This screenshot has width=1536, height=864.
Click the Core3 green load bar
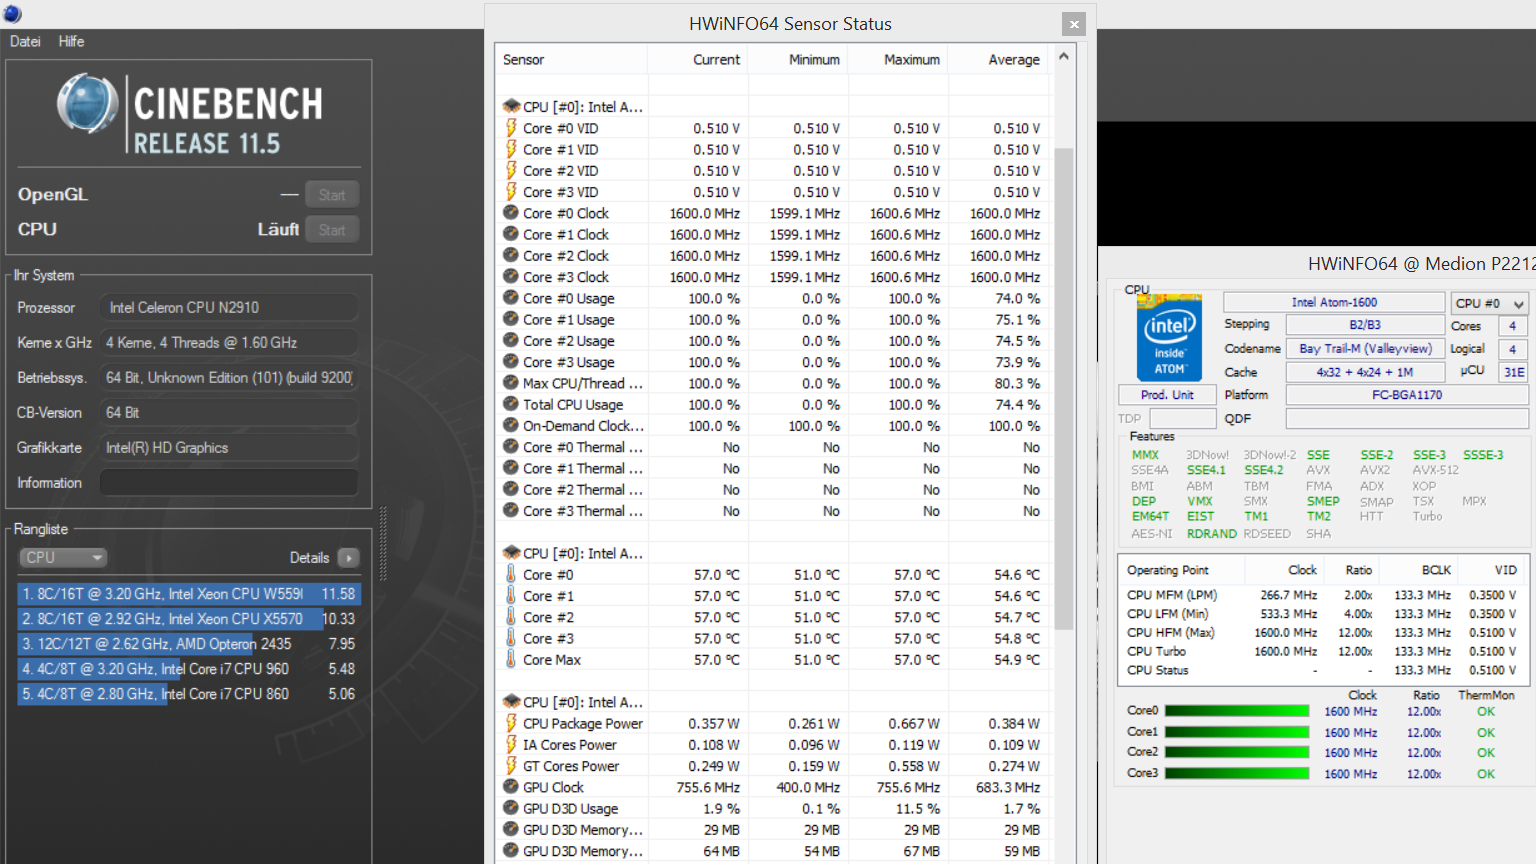point(1237,773)
